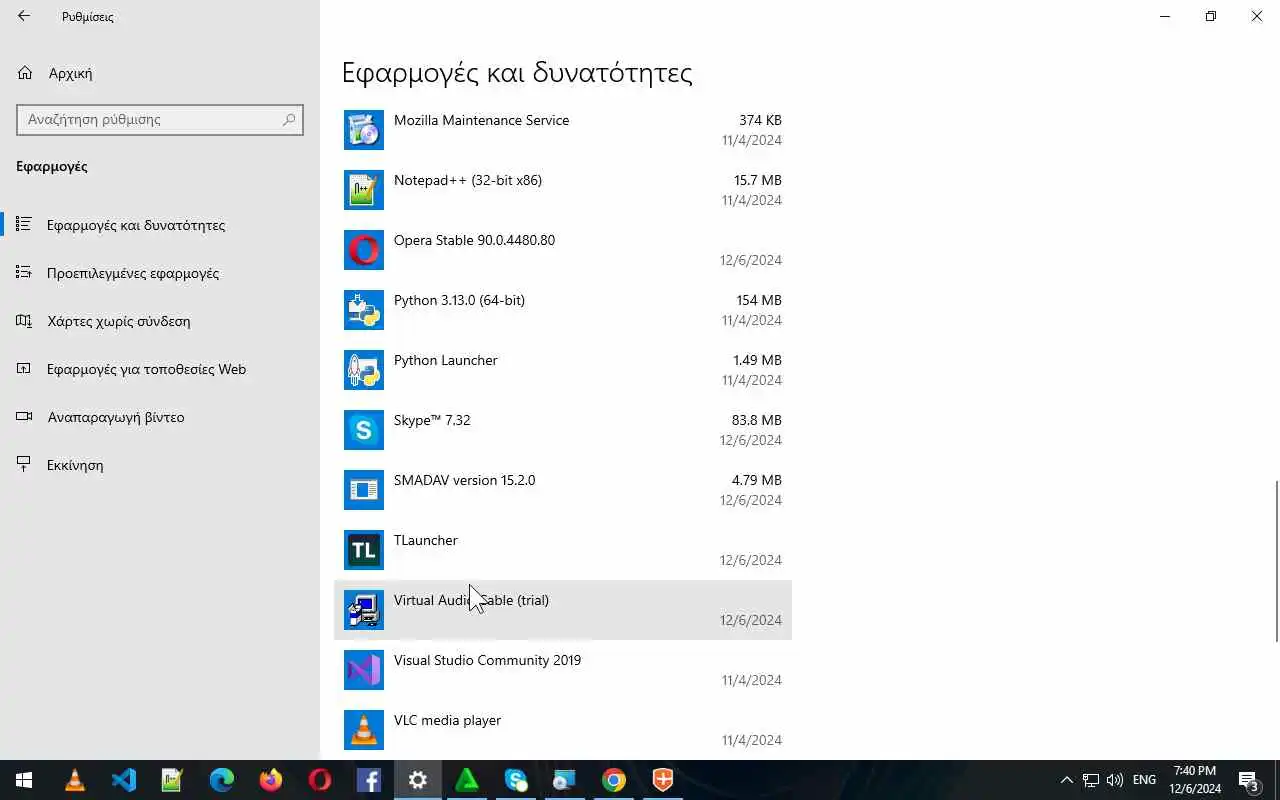The image size is (1280, 800).
Task: Click the home icon beside Αρχική
Action: [x=25, y=73]
